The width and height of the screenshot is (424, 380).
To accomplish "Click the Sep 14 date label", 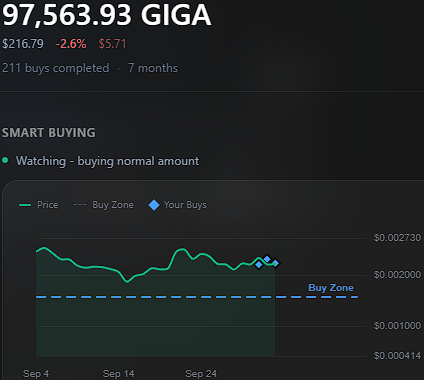I will click(x=119, y=374).
